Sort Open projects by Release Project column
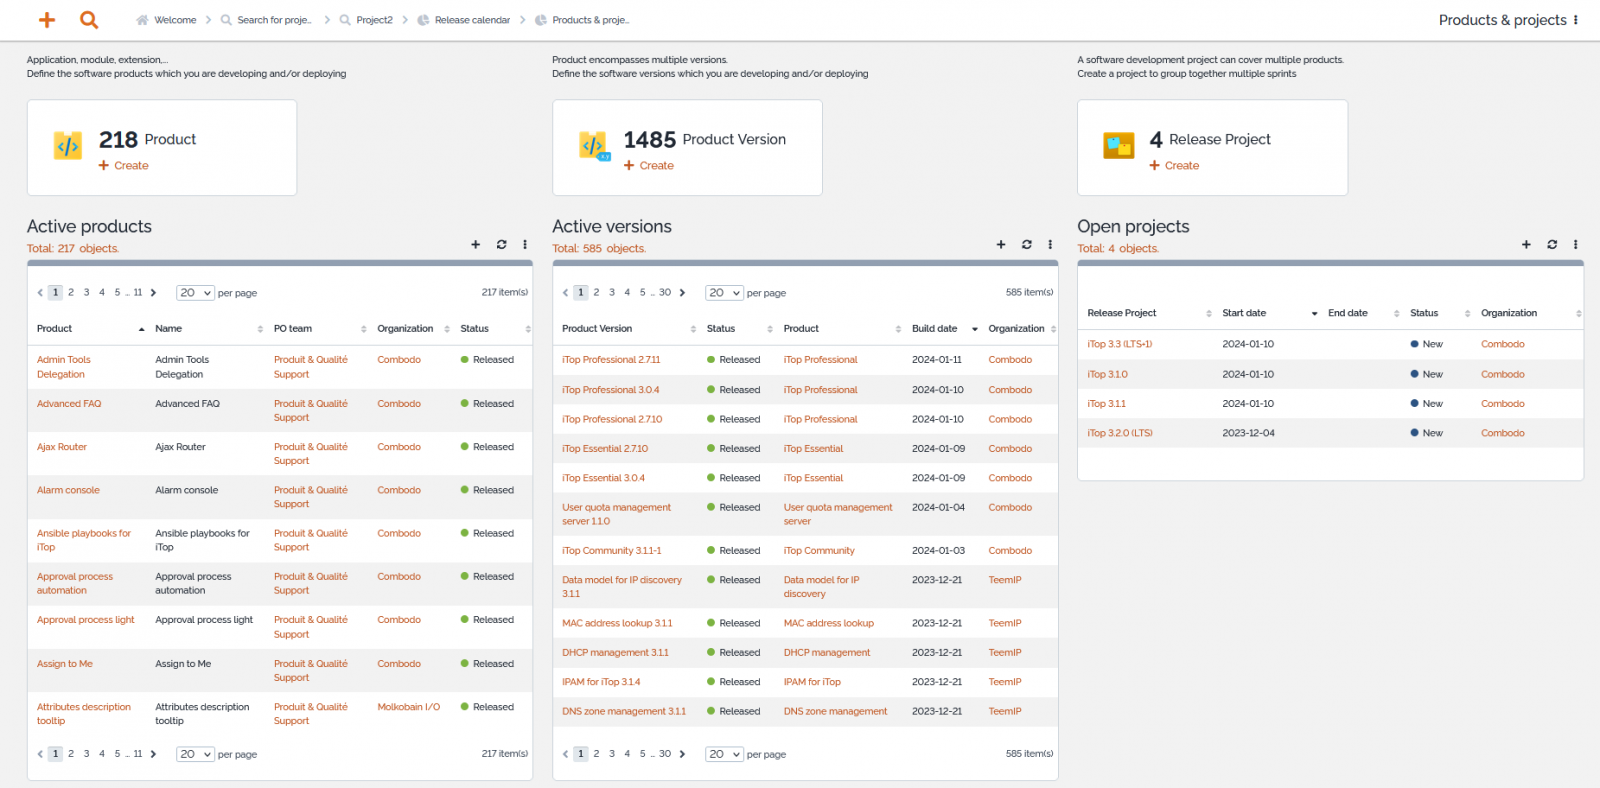The width and height of the screenshot is (1600, 788). click(x=1149, y=313)
